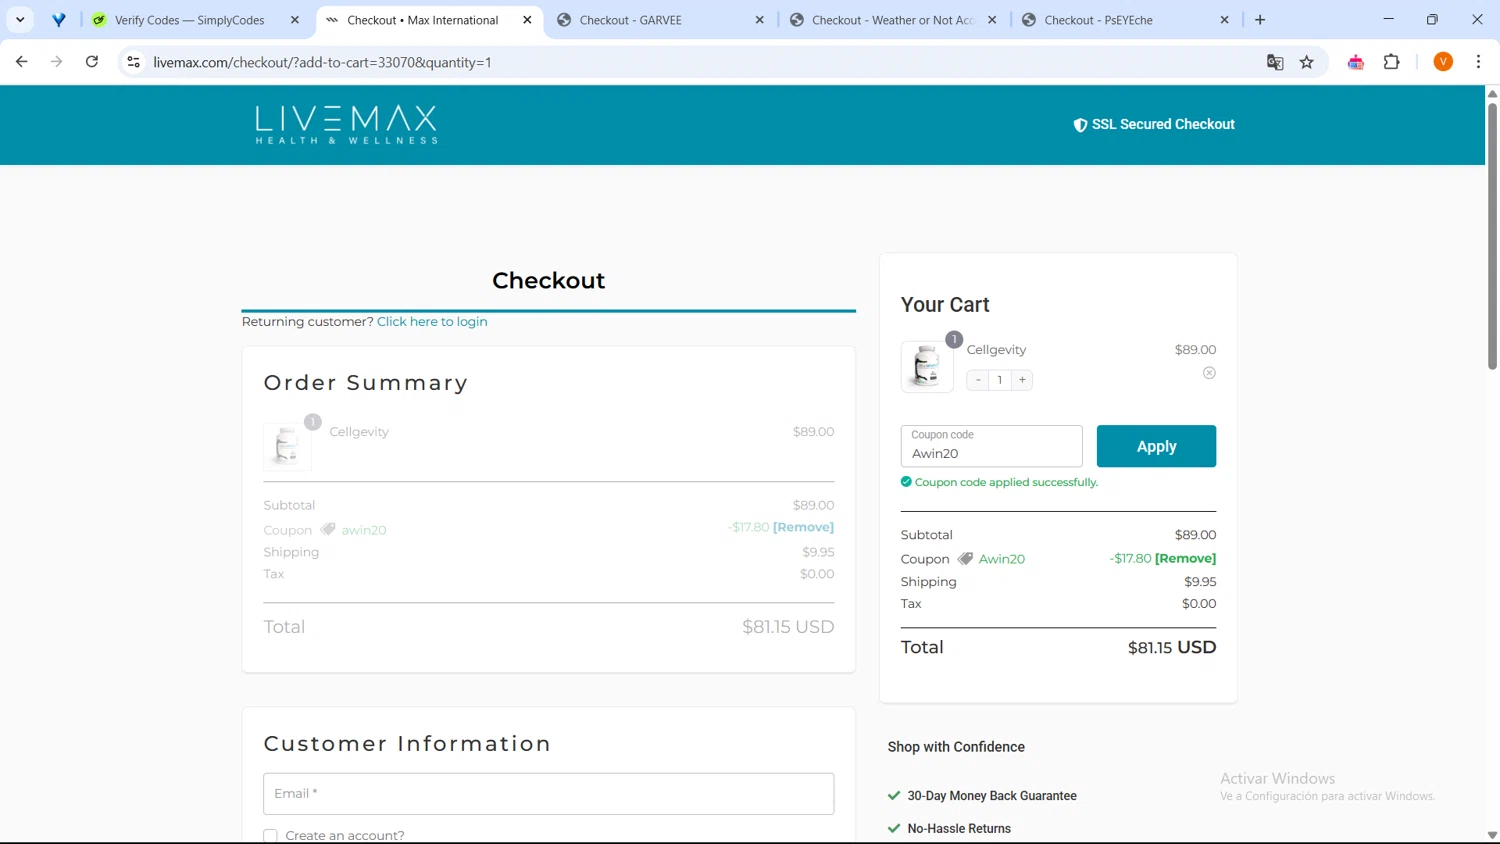1500x844 pixels.
Task: Open Chrome three-dot menu
Action: (x=1478, y=62)
